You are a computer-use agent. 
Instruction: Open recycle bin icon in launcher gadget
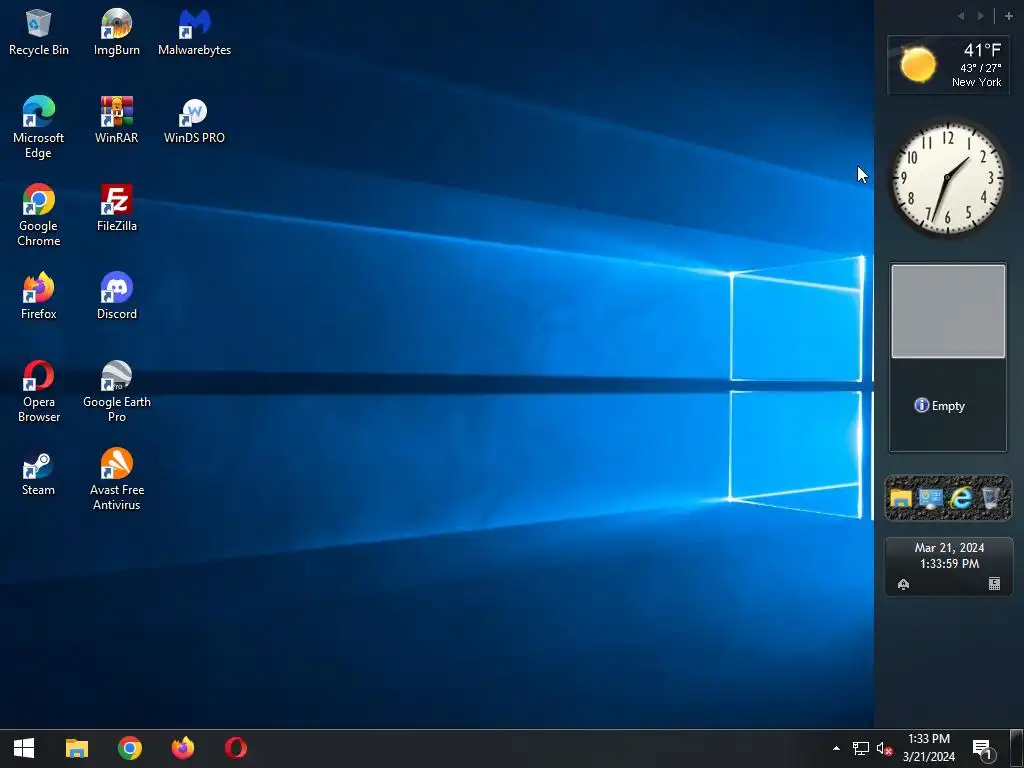(991, 498)
